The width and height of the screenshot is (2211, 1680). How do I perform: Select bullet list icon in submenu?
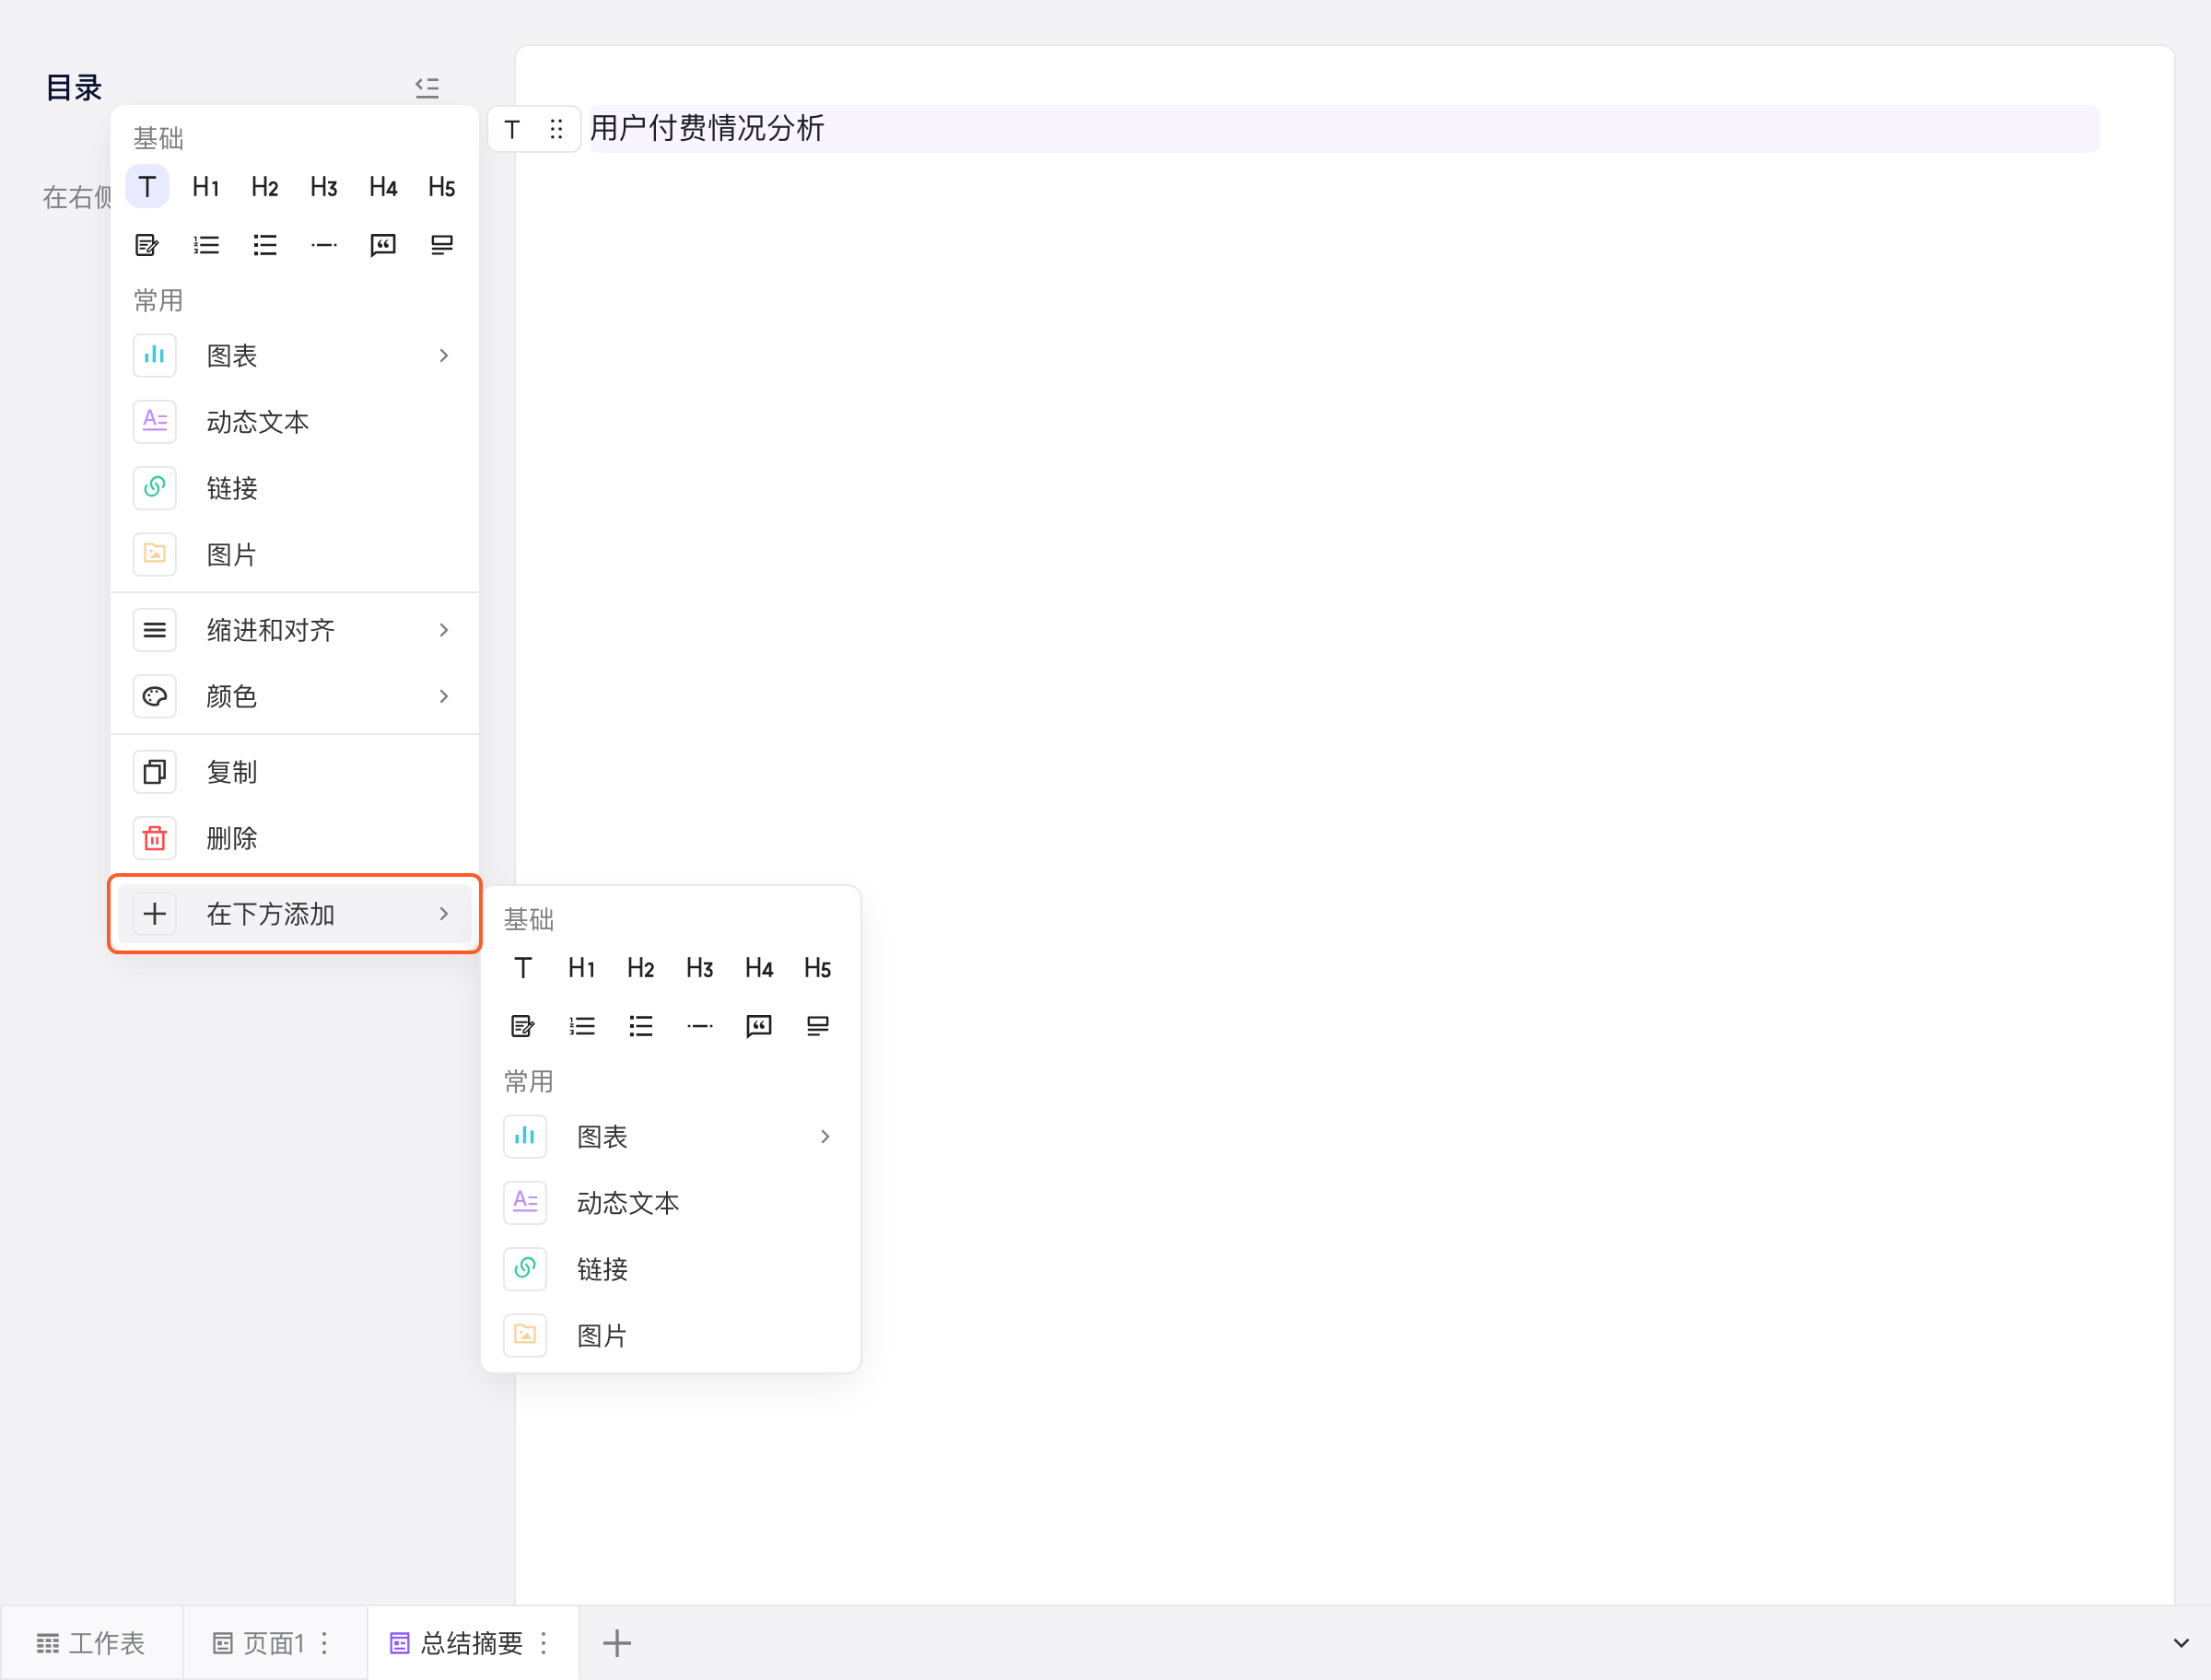[641, 1026]
